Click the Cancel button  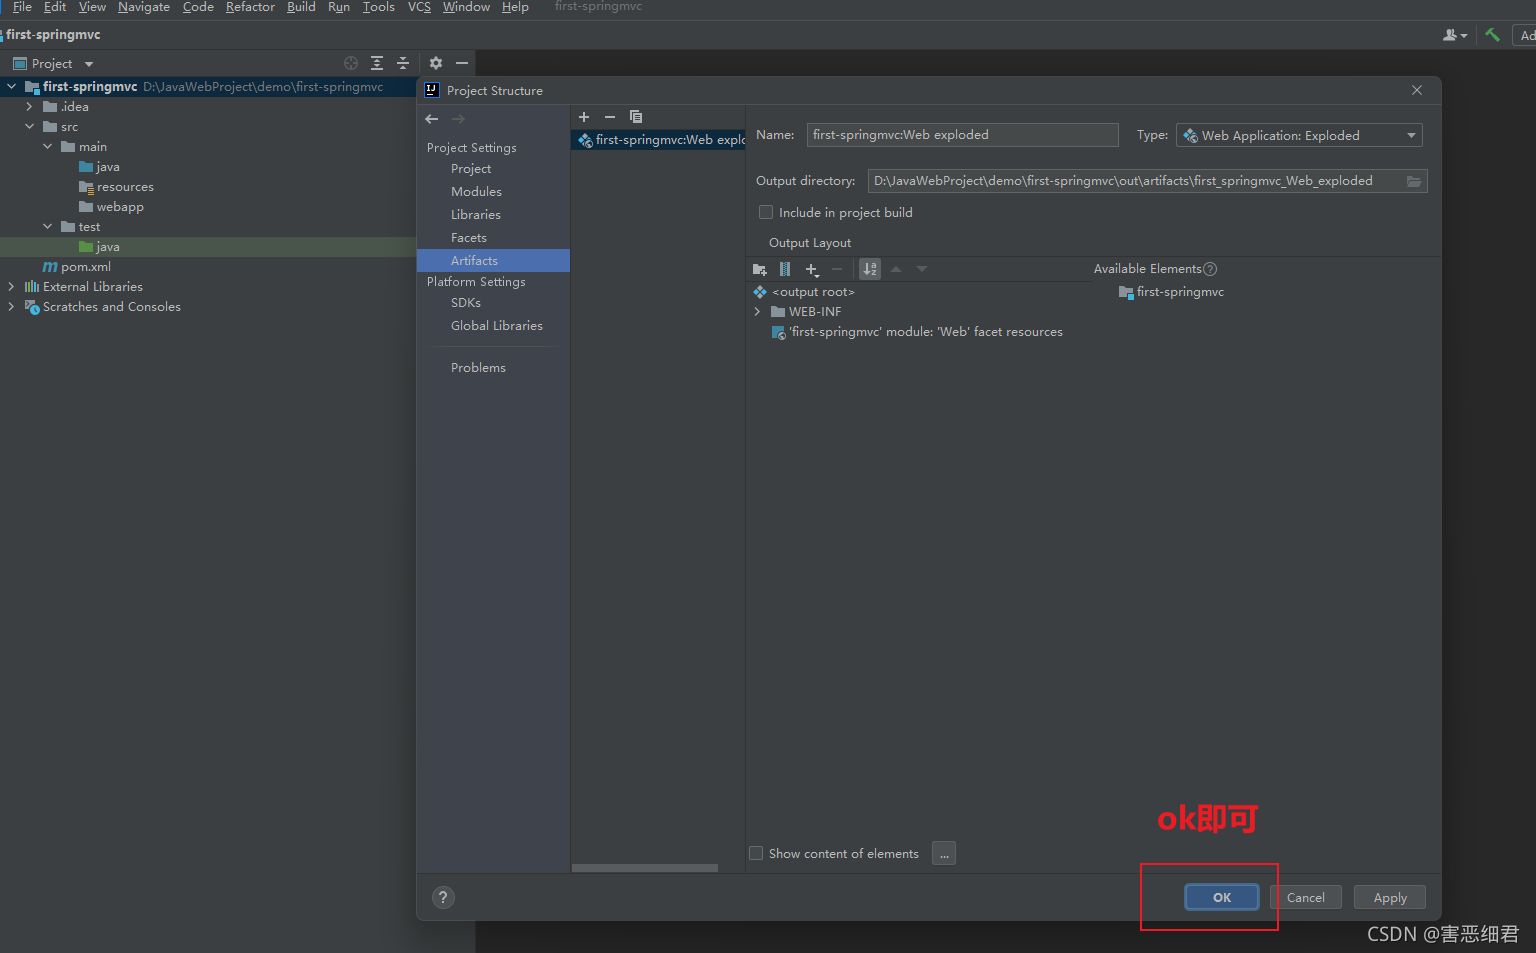pyautogui.click(x=1306, y=897)
